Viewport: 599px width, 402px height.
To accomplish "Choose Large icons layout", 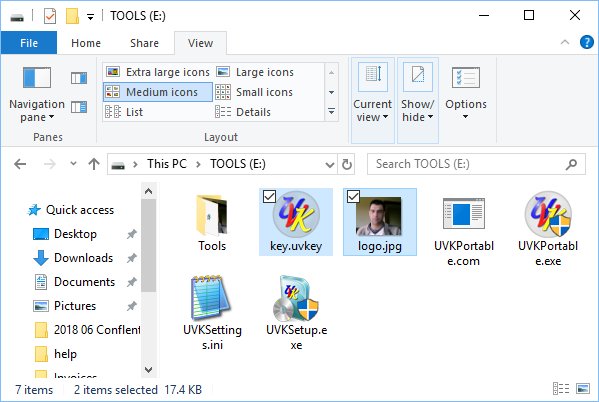I will pos(255,72).
